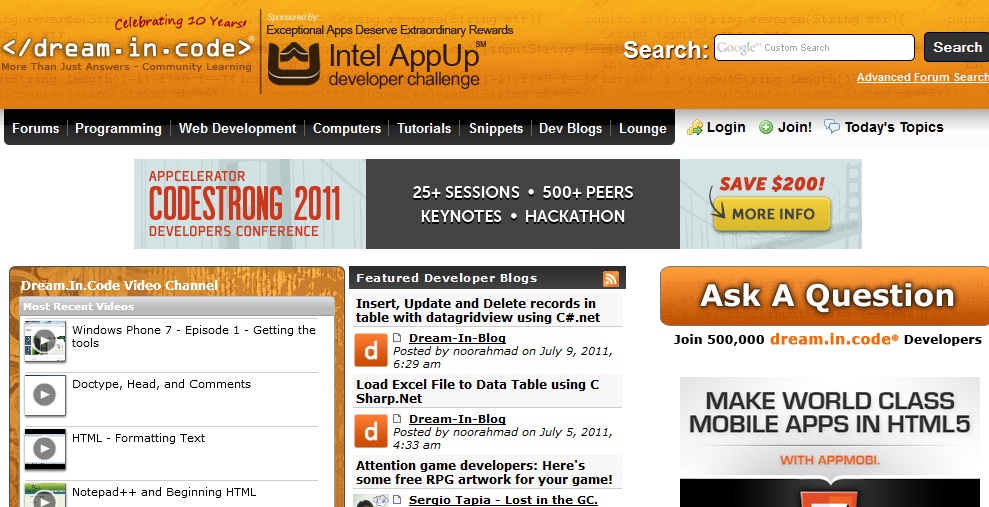Open the Featured Developer Blogs RSS feed icon

(x=611, y=279)
